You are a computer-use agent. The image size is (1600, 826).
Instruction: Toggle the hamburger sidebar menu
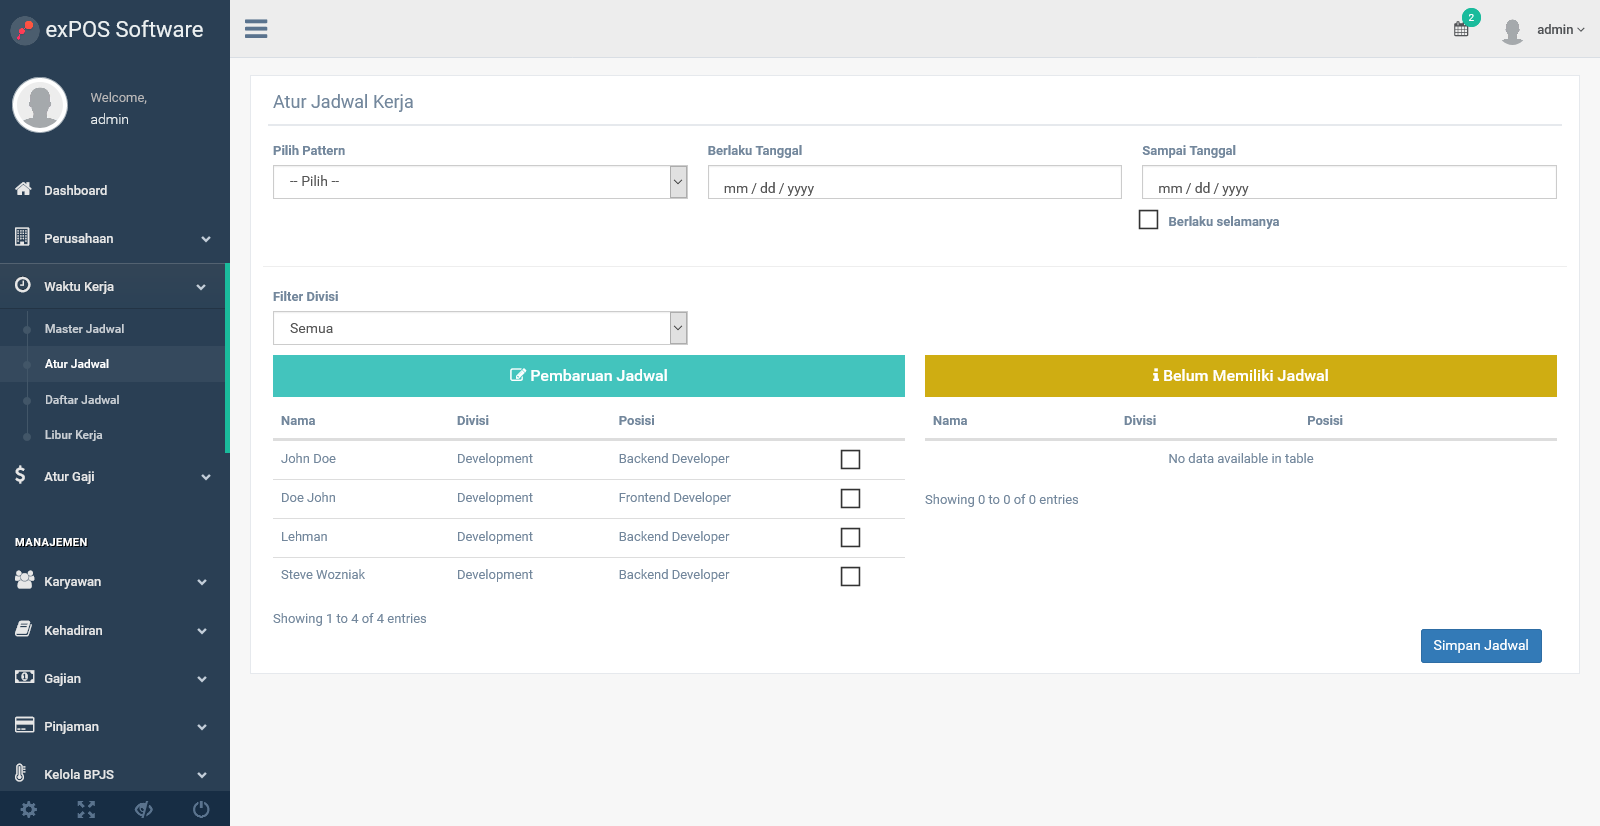point(256,29)
